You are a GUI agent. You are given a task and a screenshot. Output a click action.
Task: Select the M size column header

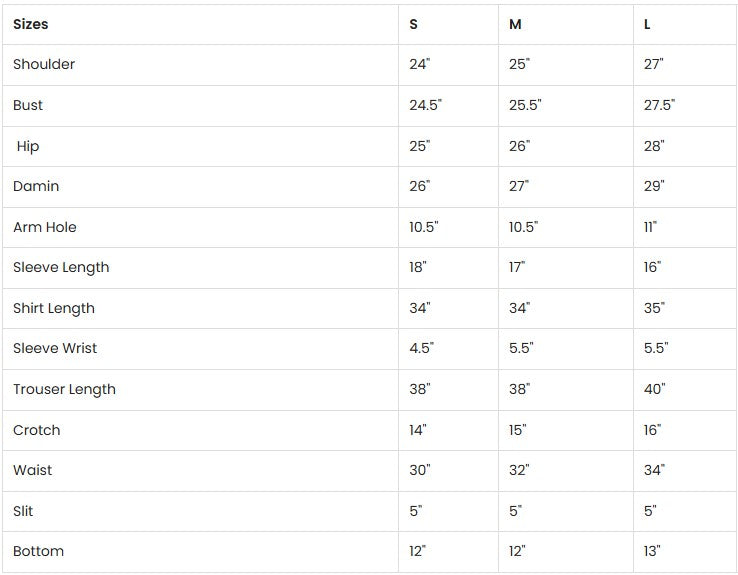[x=515, y=24]
